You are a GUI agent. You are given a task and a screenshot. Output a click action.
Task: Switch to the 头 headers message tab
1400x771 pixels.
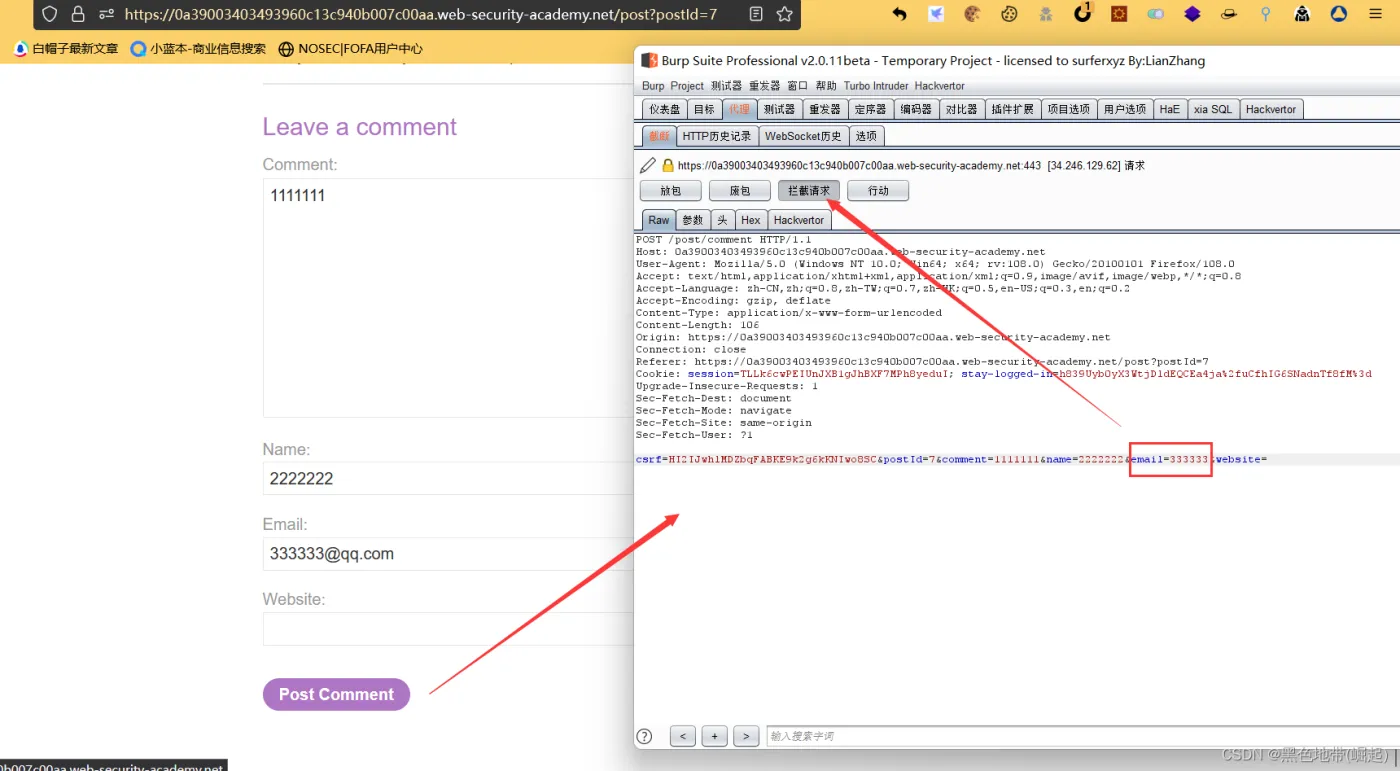(x=722, y=220)
